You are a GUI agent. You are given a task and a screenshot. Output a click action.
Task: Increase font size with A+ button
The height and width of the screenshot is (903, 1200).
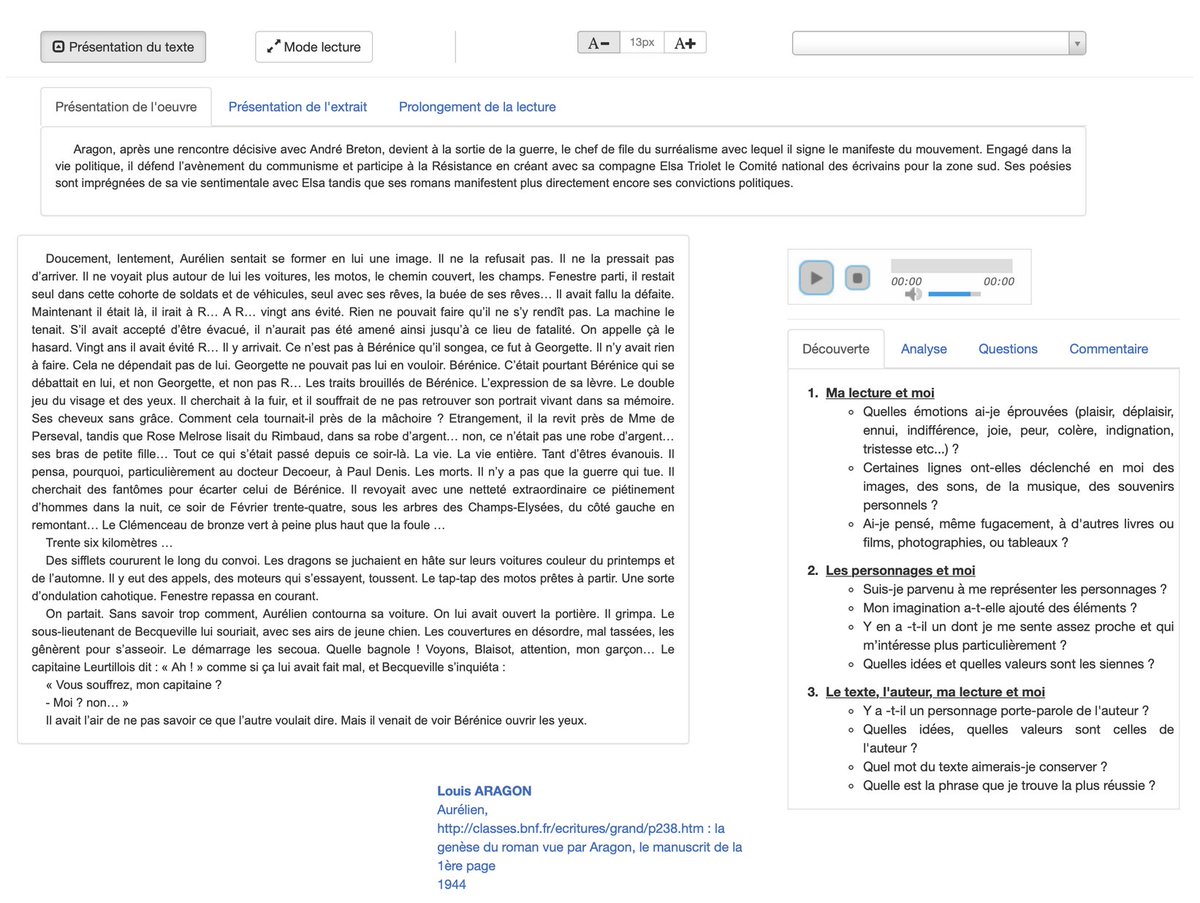[x=685, y=43]
